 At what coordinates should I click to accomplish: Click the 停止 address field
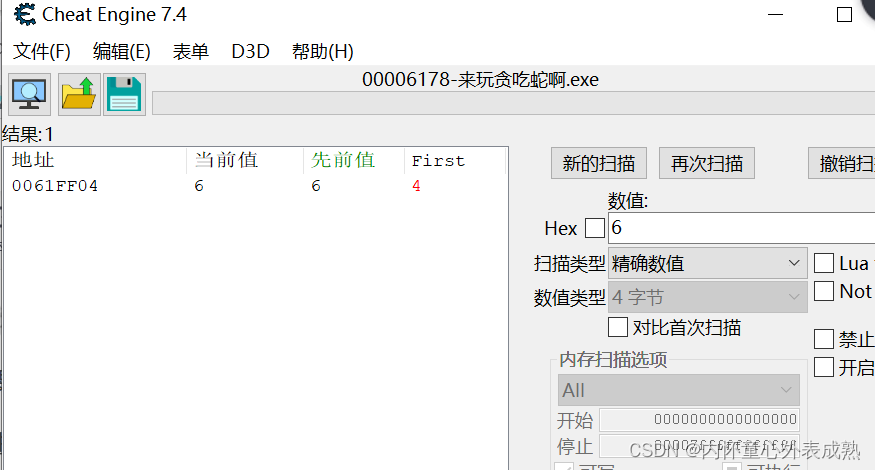pyautogui.click(x=700, y=446)
